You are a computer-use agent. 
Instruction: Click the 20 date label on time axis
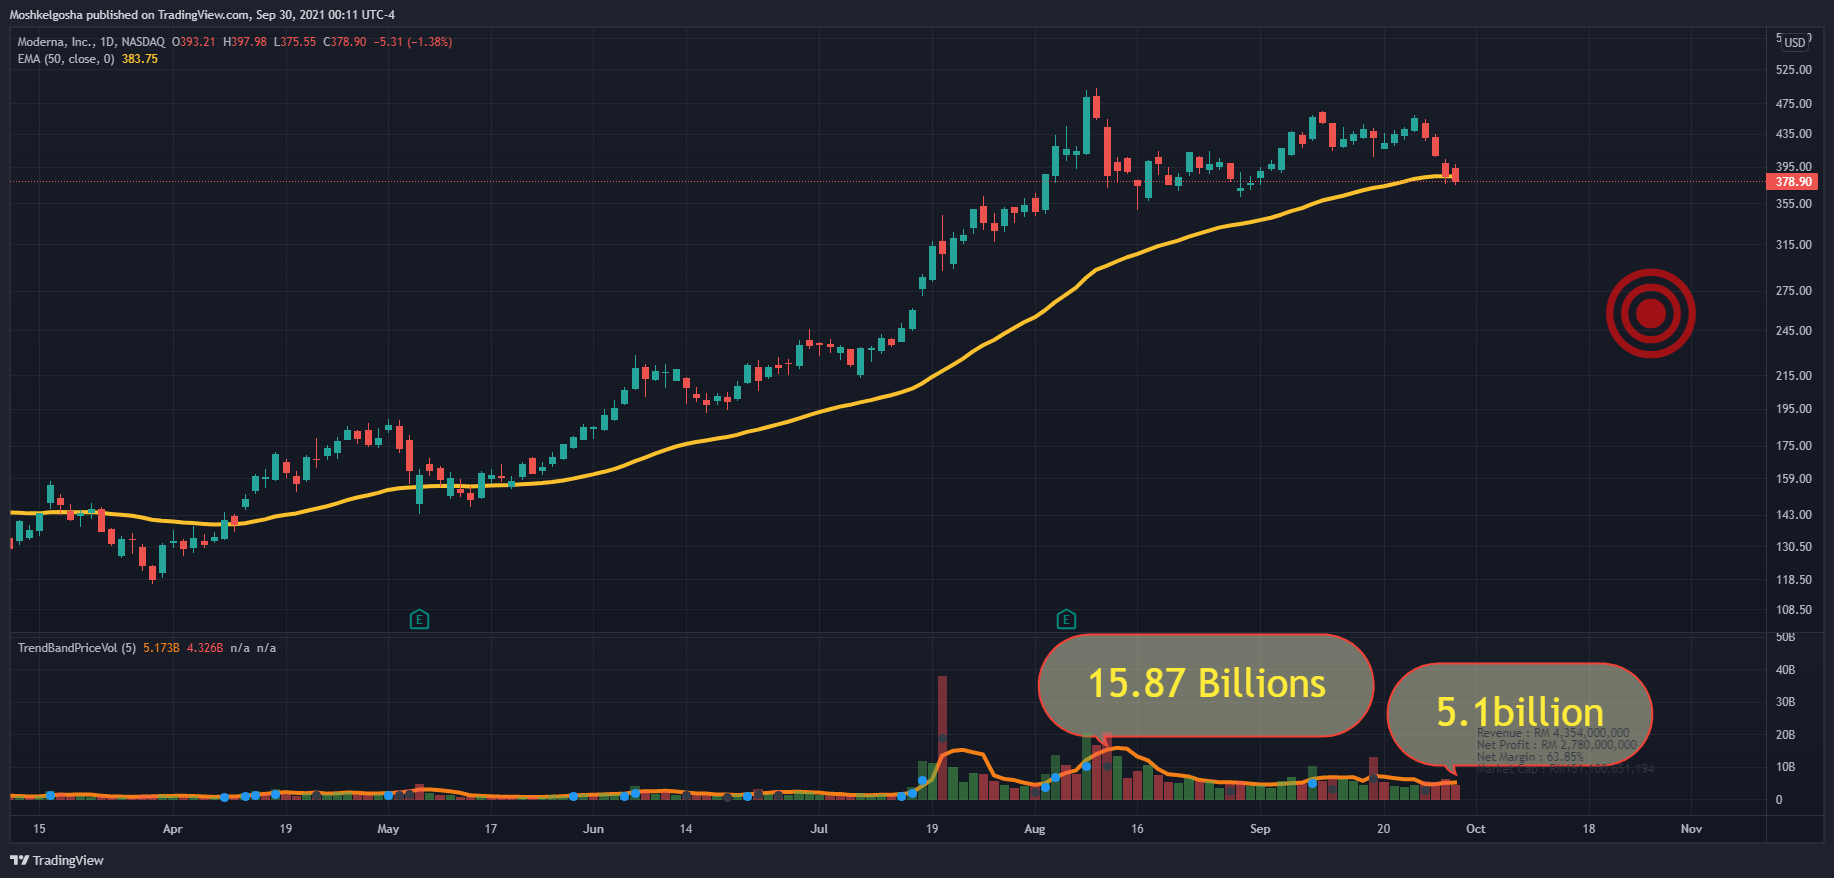1384,829
